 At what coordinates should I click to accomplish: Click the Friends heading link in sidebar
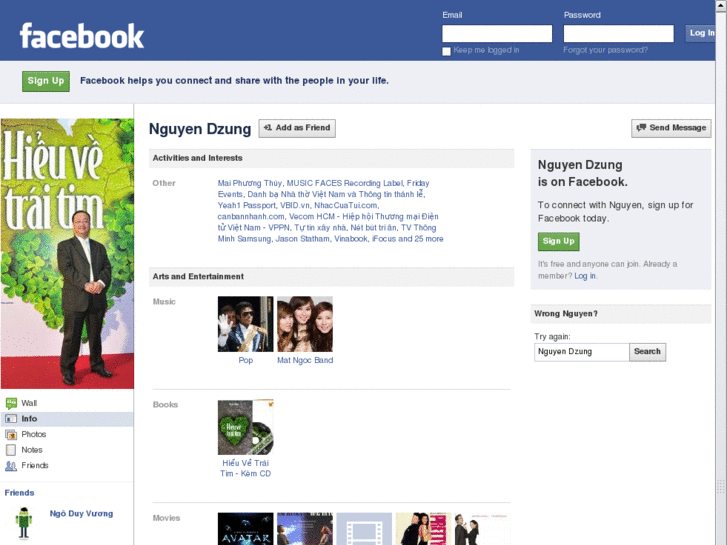coord(19,493)
